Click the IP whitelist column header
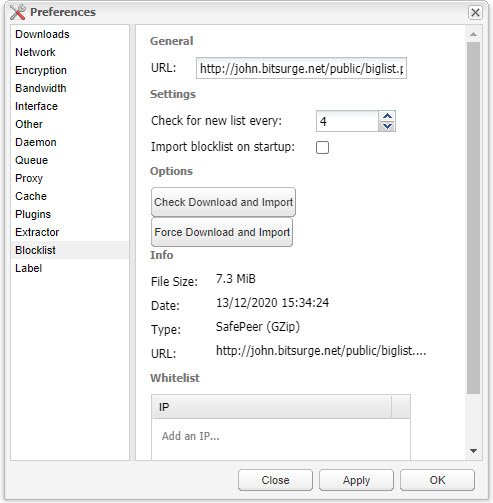Screen dimensions: 493x503 point(271,407)
